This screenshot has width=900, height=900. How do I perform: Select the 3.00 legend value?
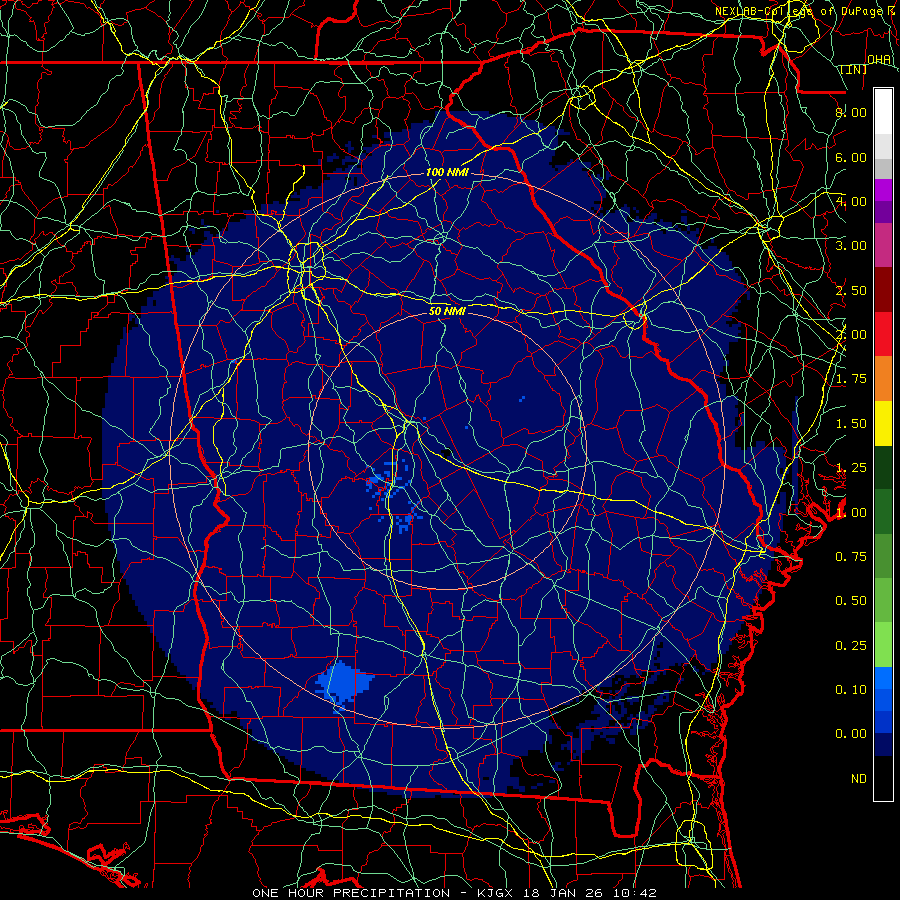tap(851, 246)
